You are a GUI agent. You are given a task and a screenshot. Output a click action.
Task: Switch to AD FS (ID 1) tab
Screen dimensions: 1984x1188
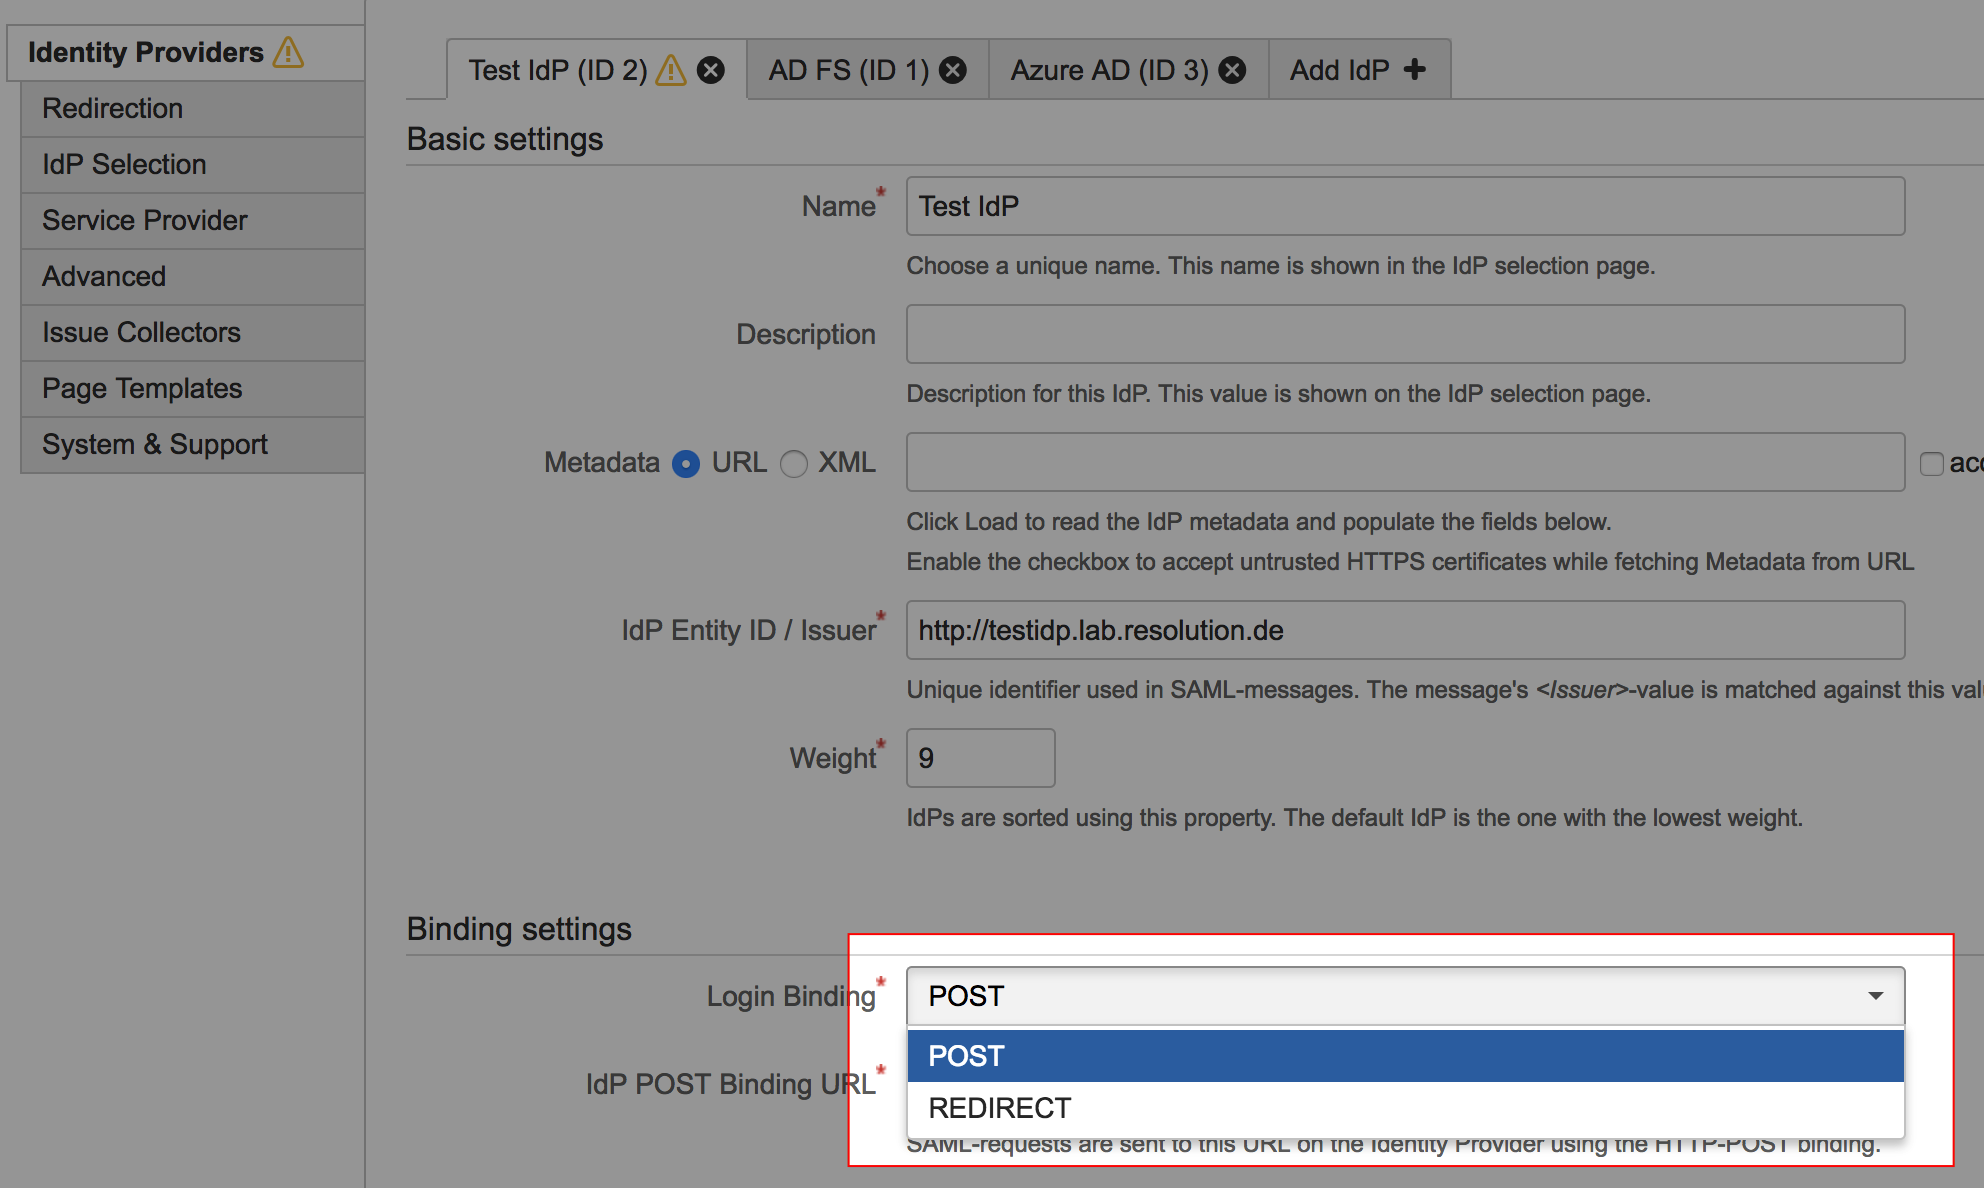pyautogui.click(x=848, y=70)
